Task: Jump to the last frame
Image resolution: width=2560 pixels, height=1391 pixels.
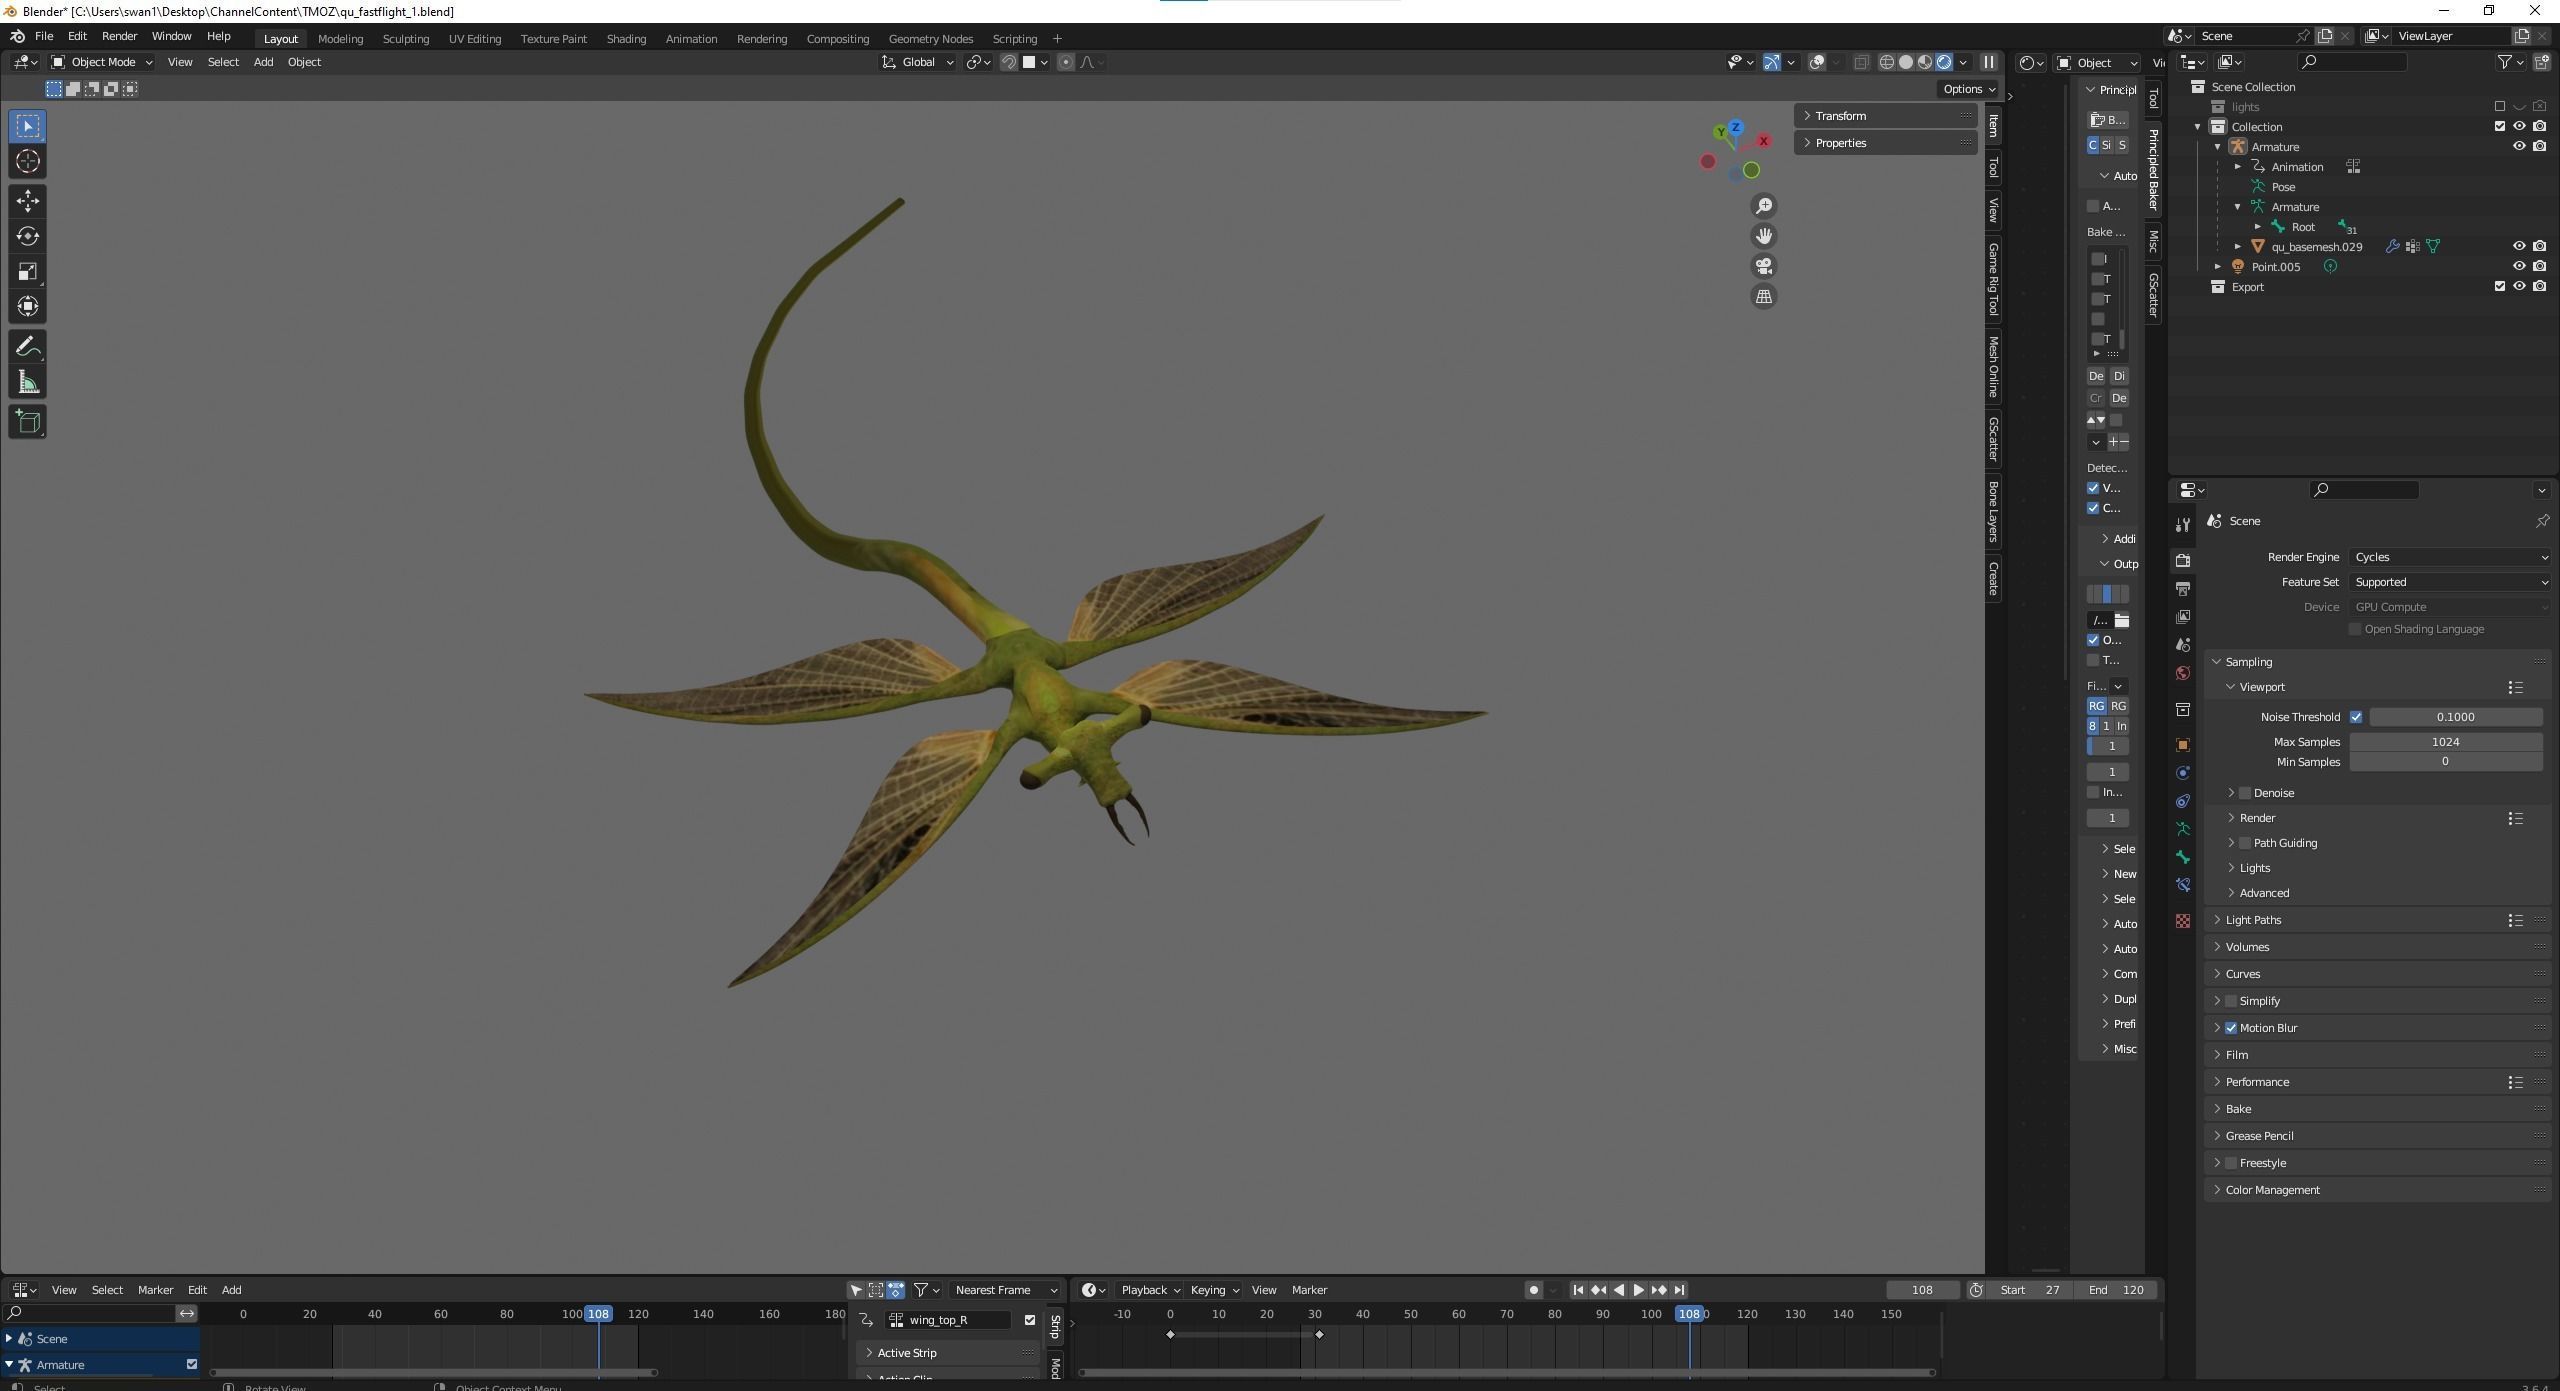Action: [1679, 1290]
